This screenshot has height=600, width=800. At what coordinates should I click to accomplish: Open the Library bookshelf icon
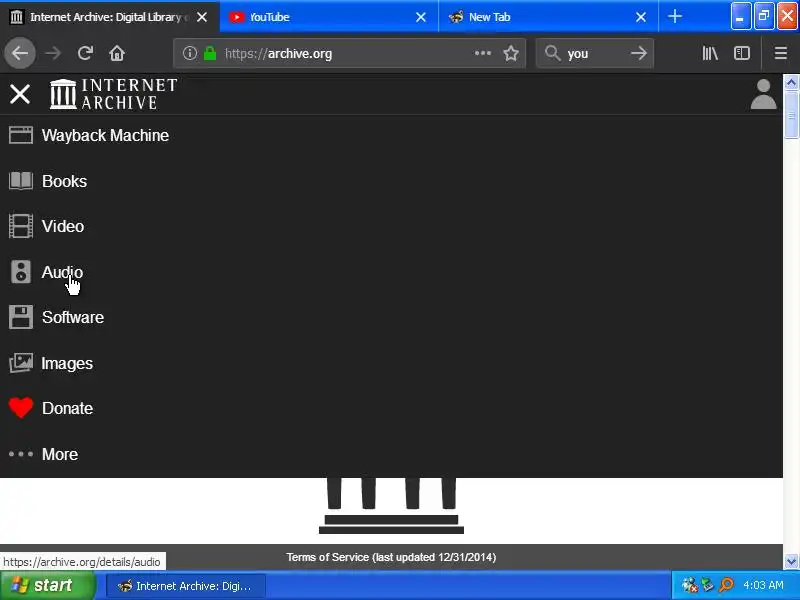pos(710,53)
